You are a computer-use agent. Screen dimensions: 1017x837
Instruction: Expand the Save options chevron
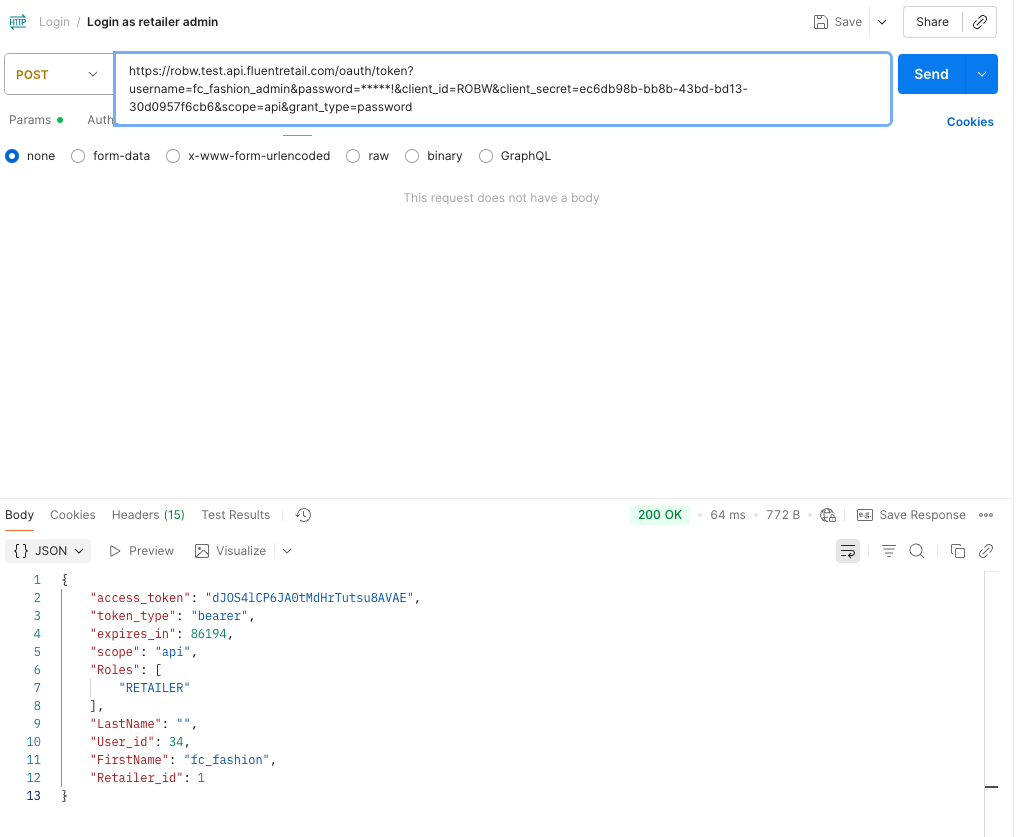click(881, 22)
